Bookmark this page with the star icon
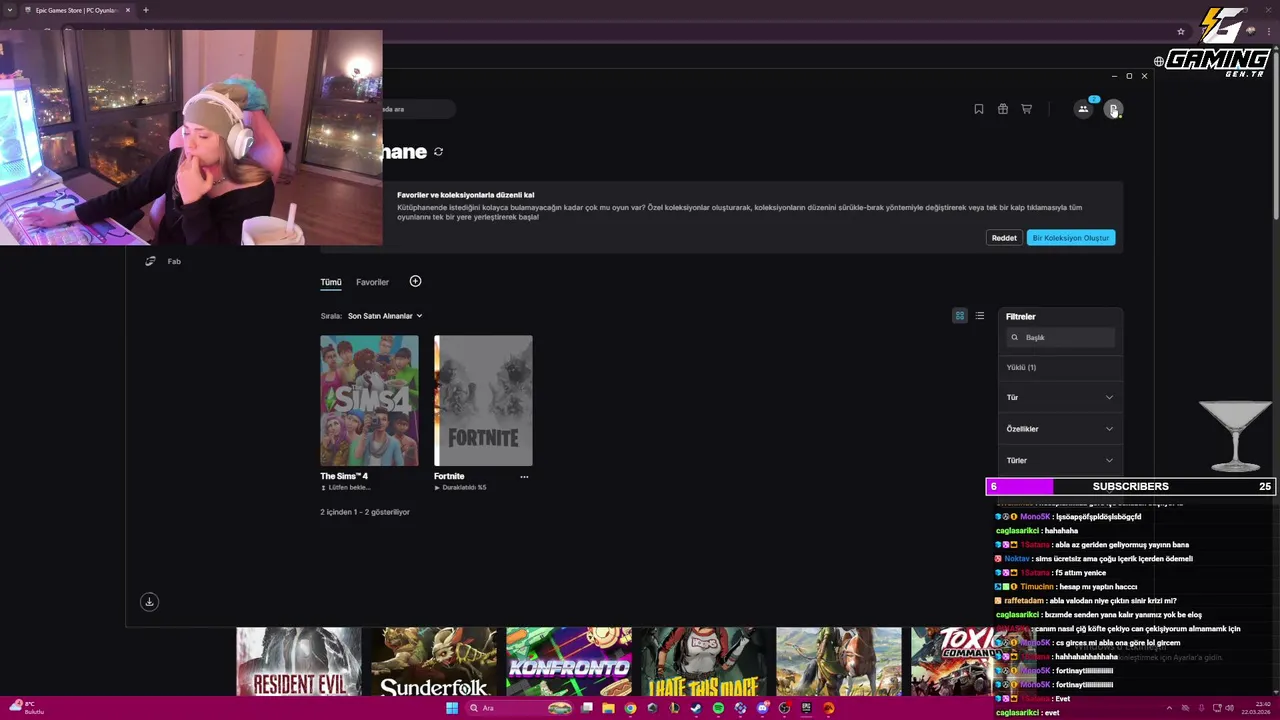The width and height of the screenshot is (1280, 720). (x=1181, y=31)
